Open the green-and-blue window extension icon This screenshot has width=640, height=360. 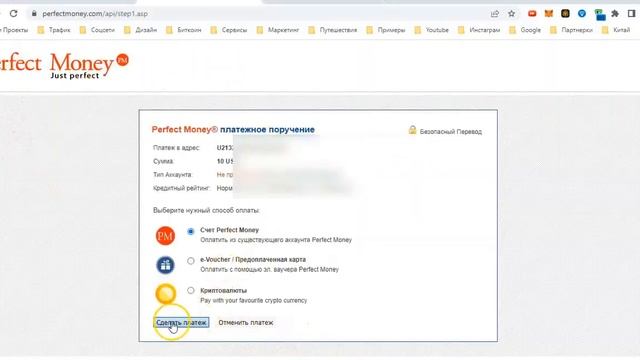coord(600,15)
